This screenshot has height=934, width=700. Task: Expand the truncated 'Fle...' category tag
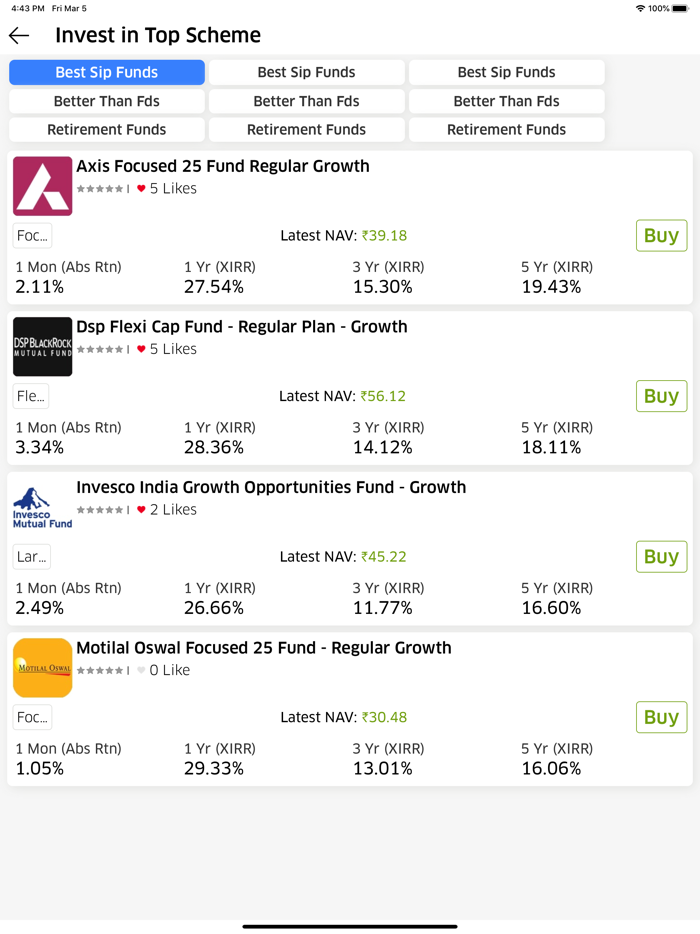pos(31,396)
